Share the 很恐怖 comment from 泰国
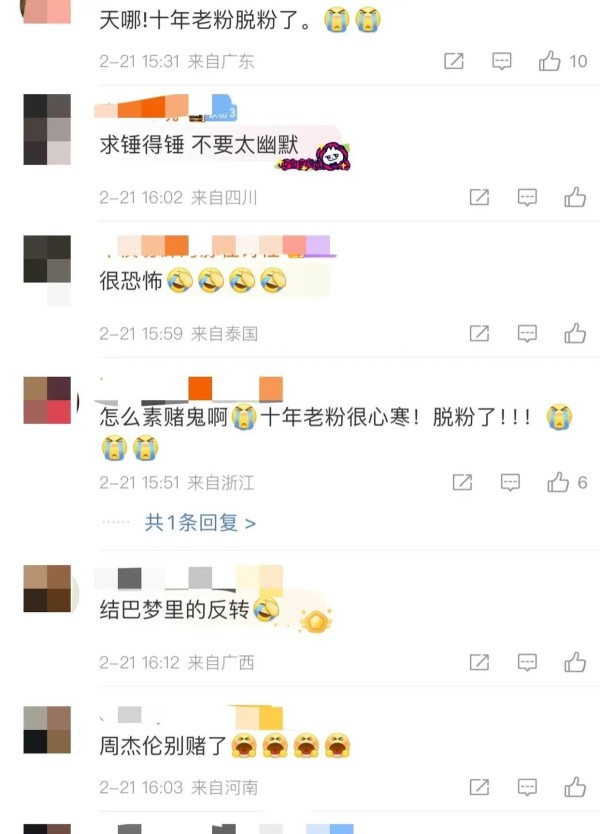600x834 pixels. 479,333
